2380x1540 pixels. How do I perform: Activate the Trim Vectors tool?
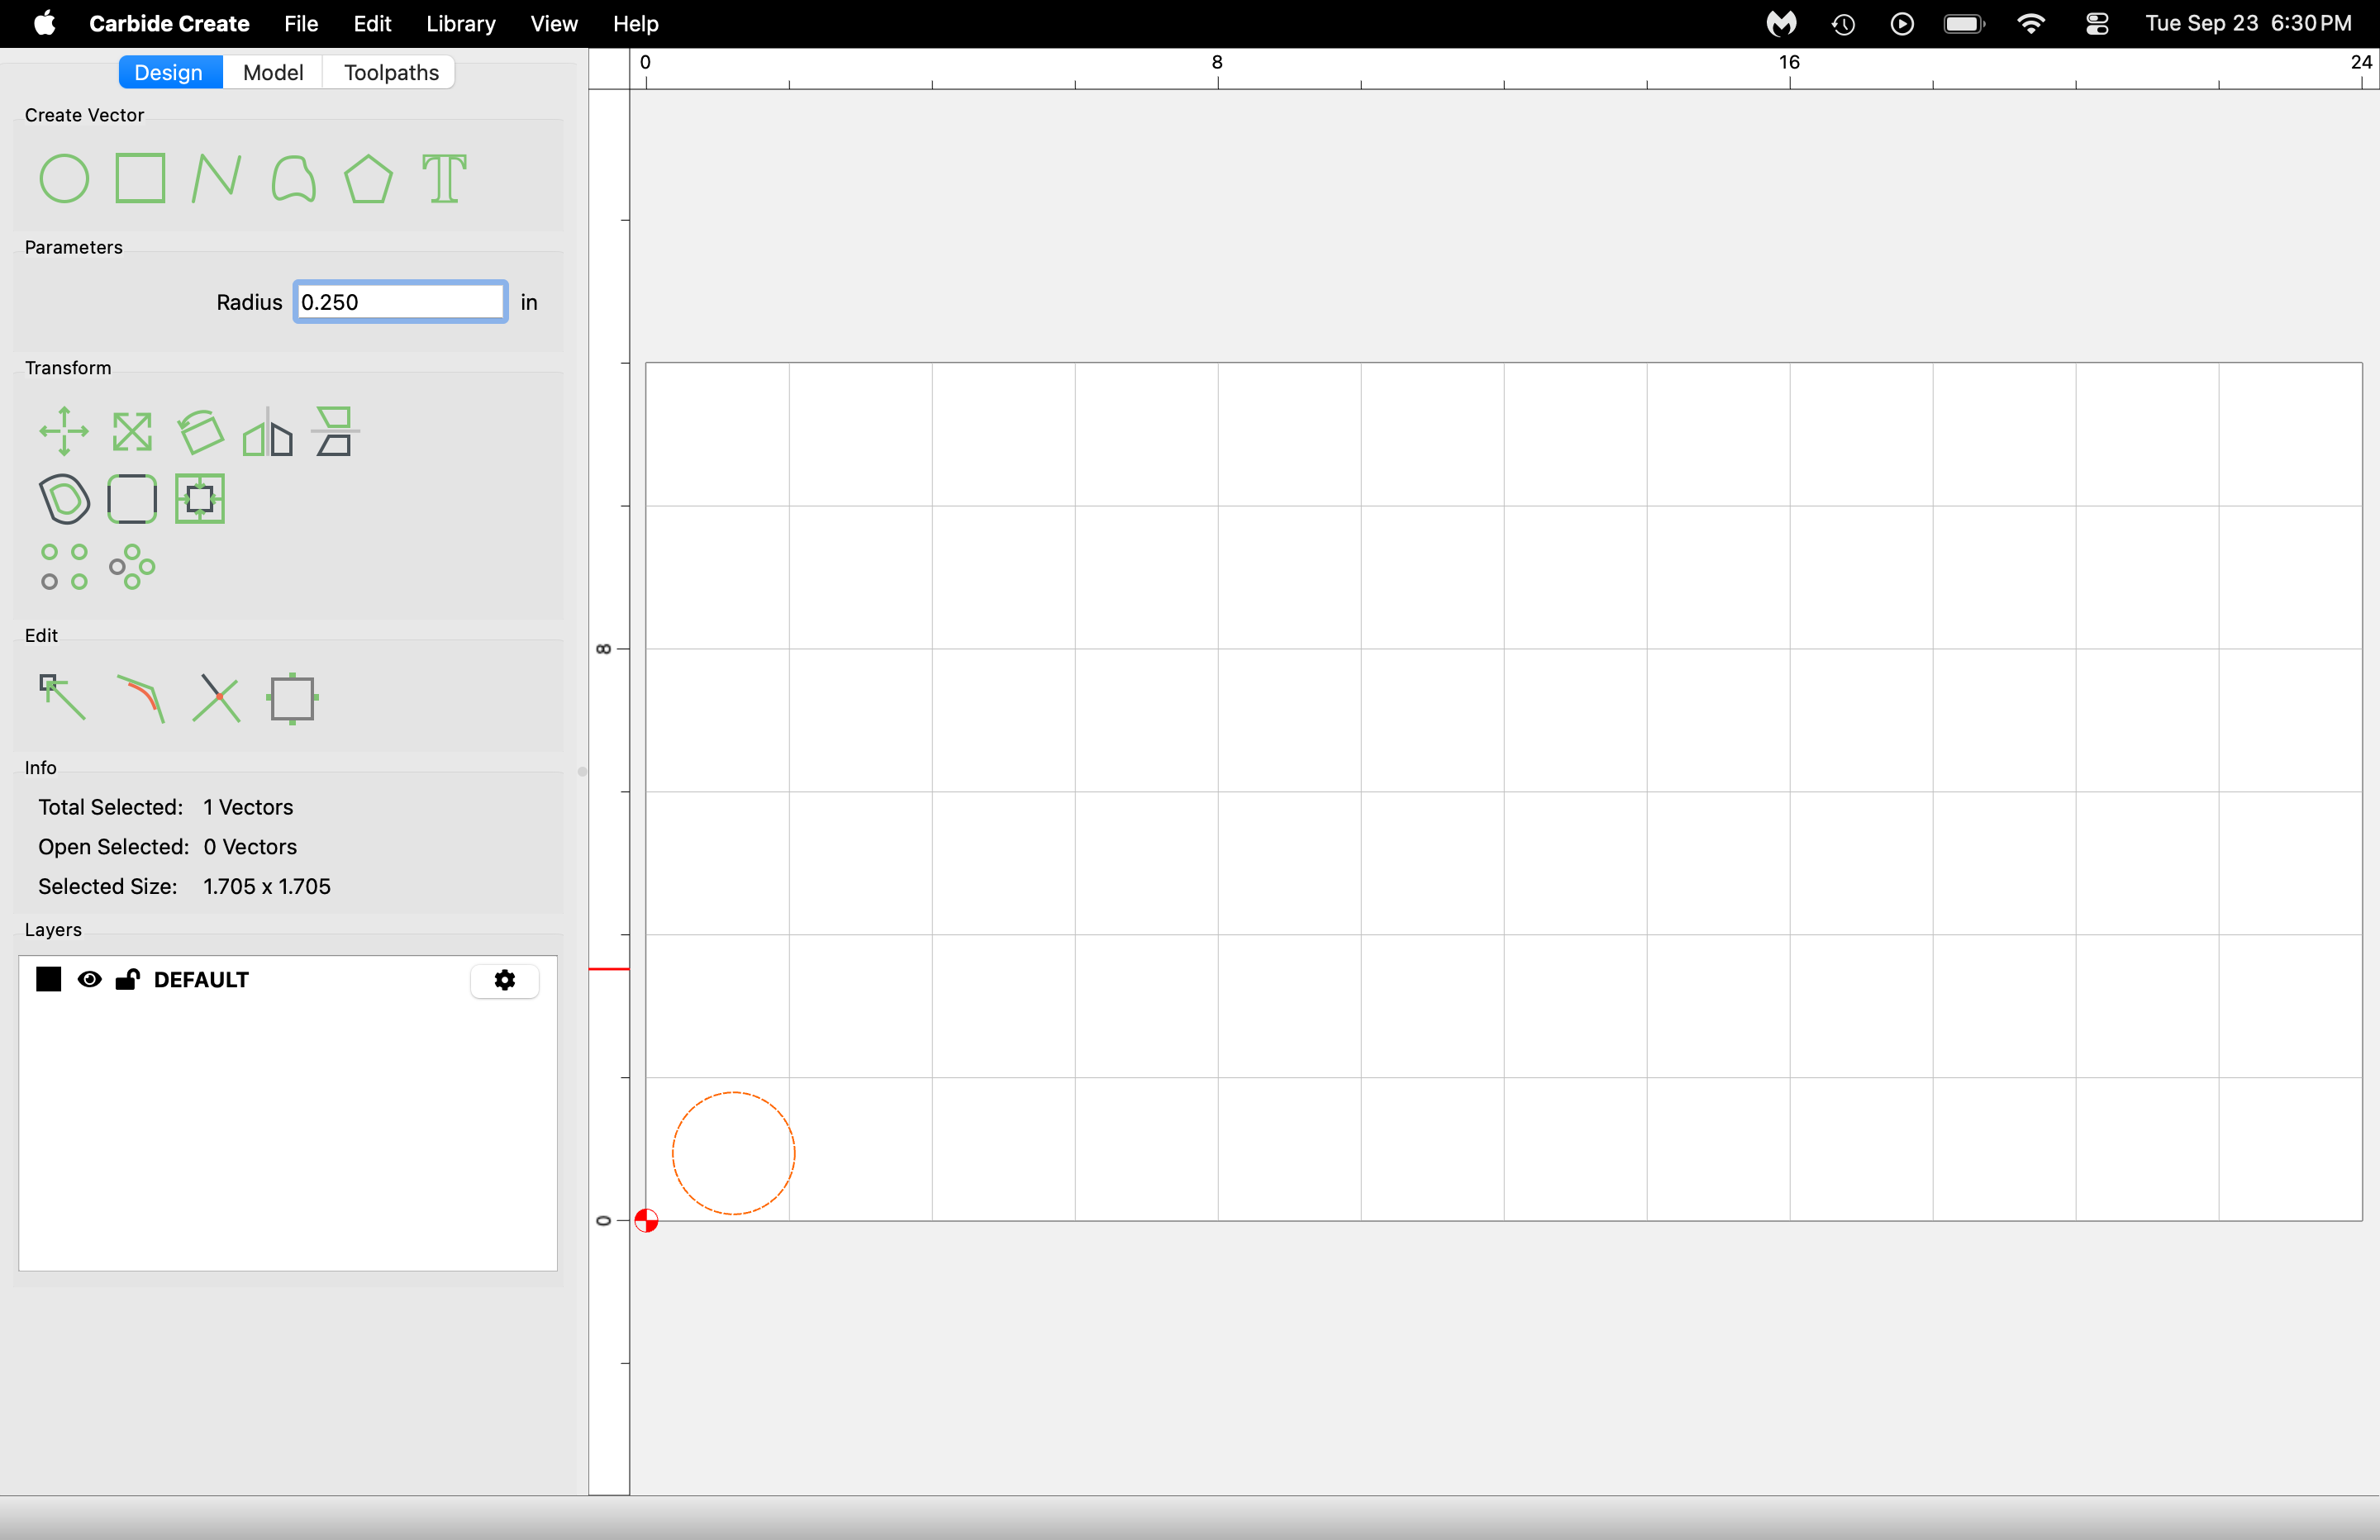[217, 698]
